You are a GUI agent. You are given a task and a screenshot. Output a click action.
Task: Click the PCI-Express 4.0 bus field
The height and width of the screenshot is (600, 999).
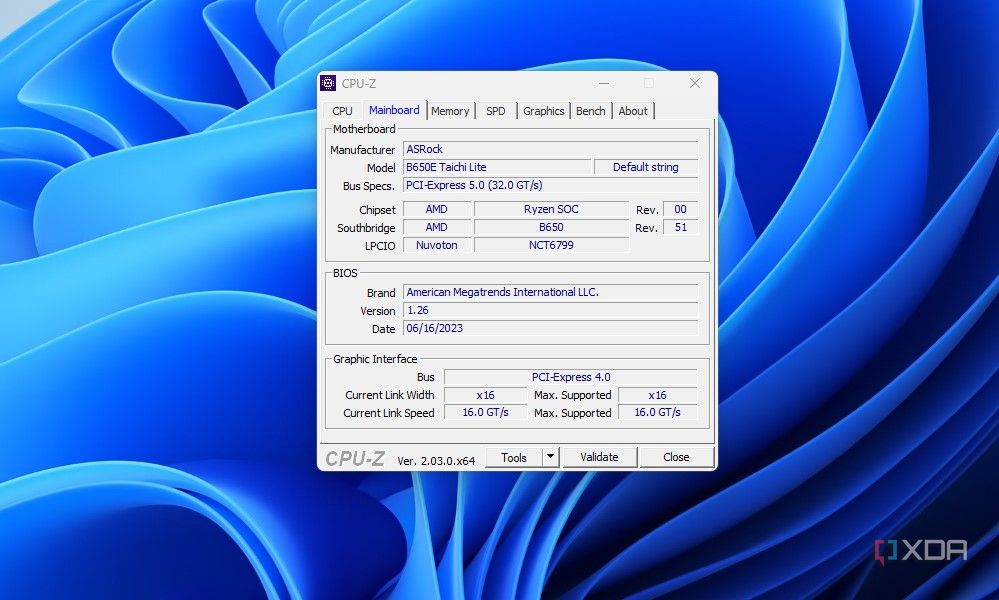coord(571,377)
